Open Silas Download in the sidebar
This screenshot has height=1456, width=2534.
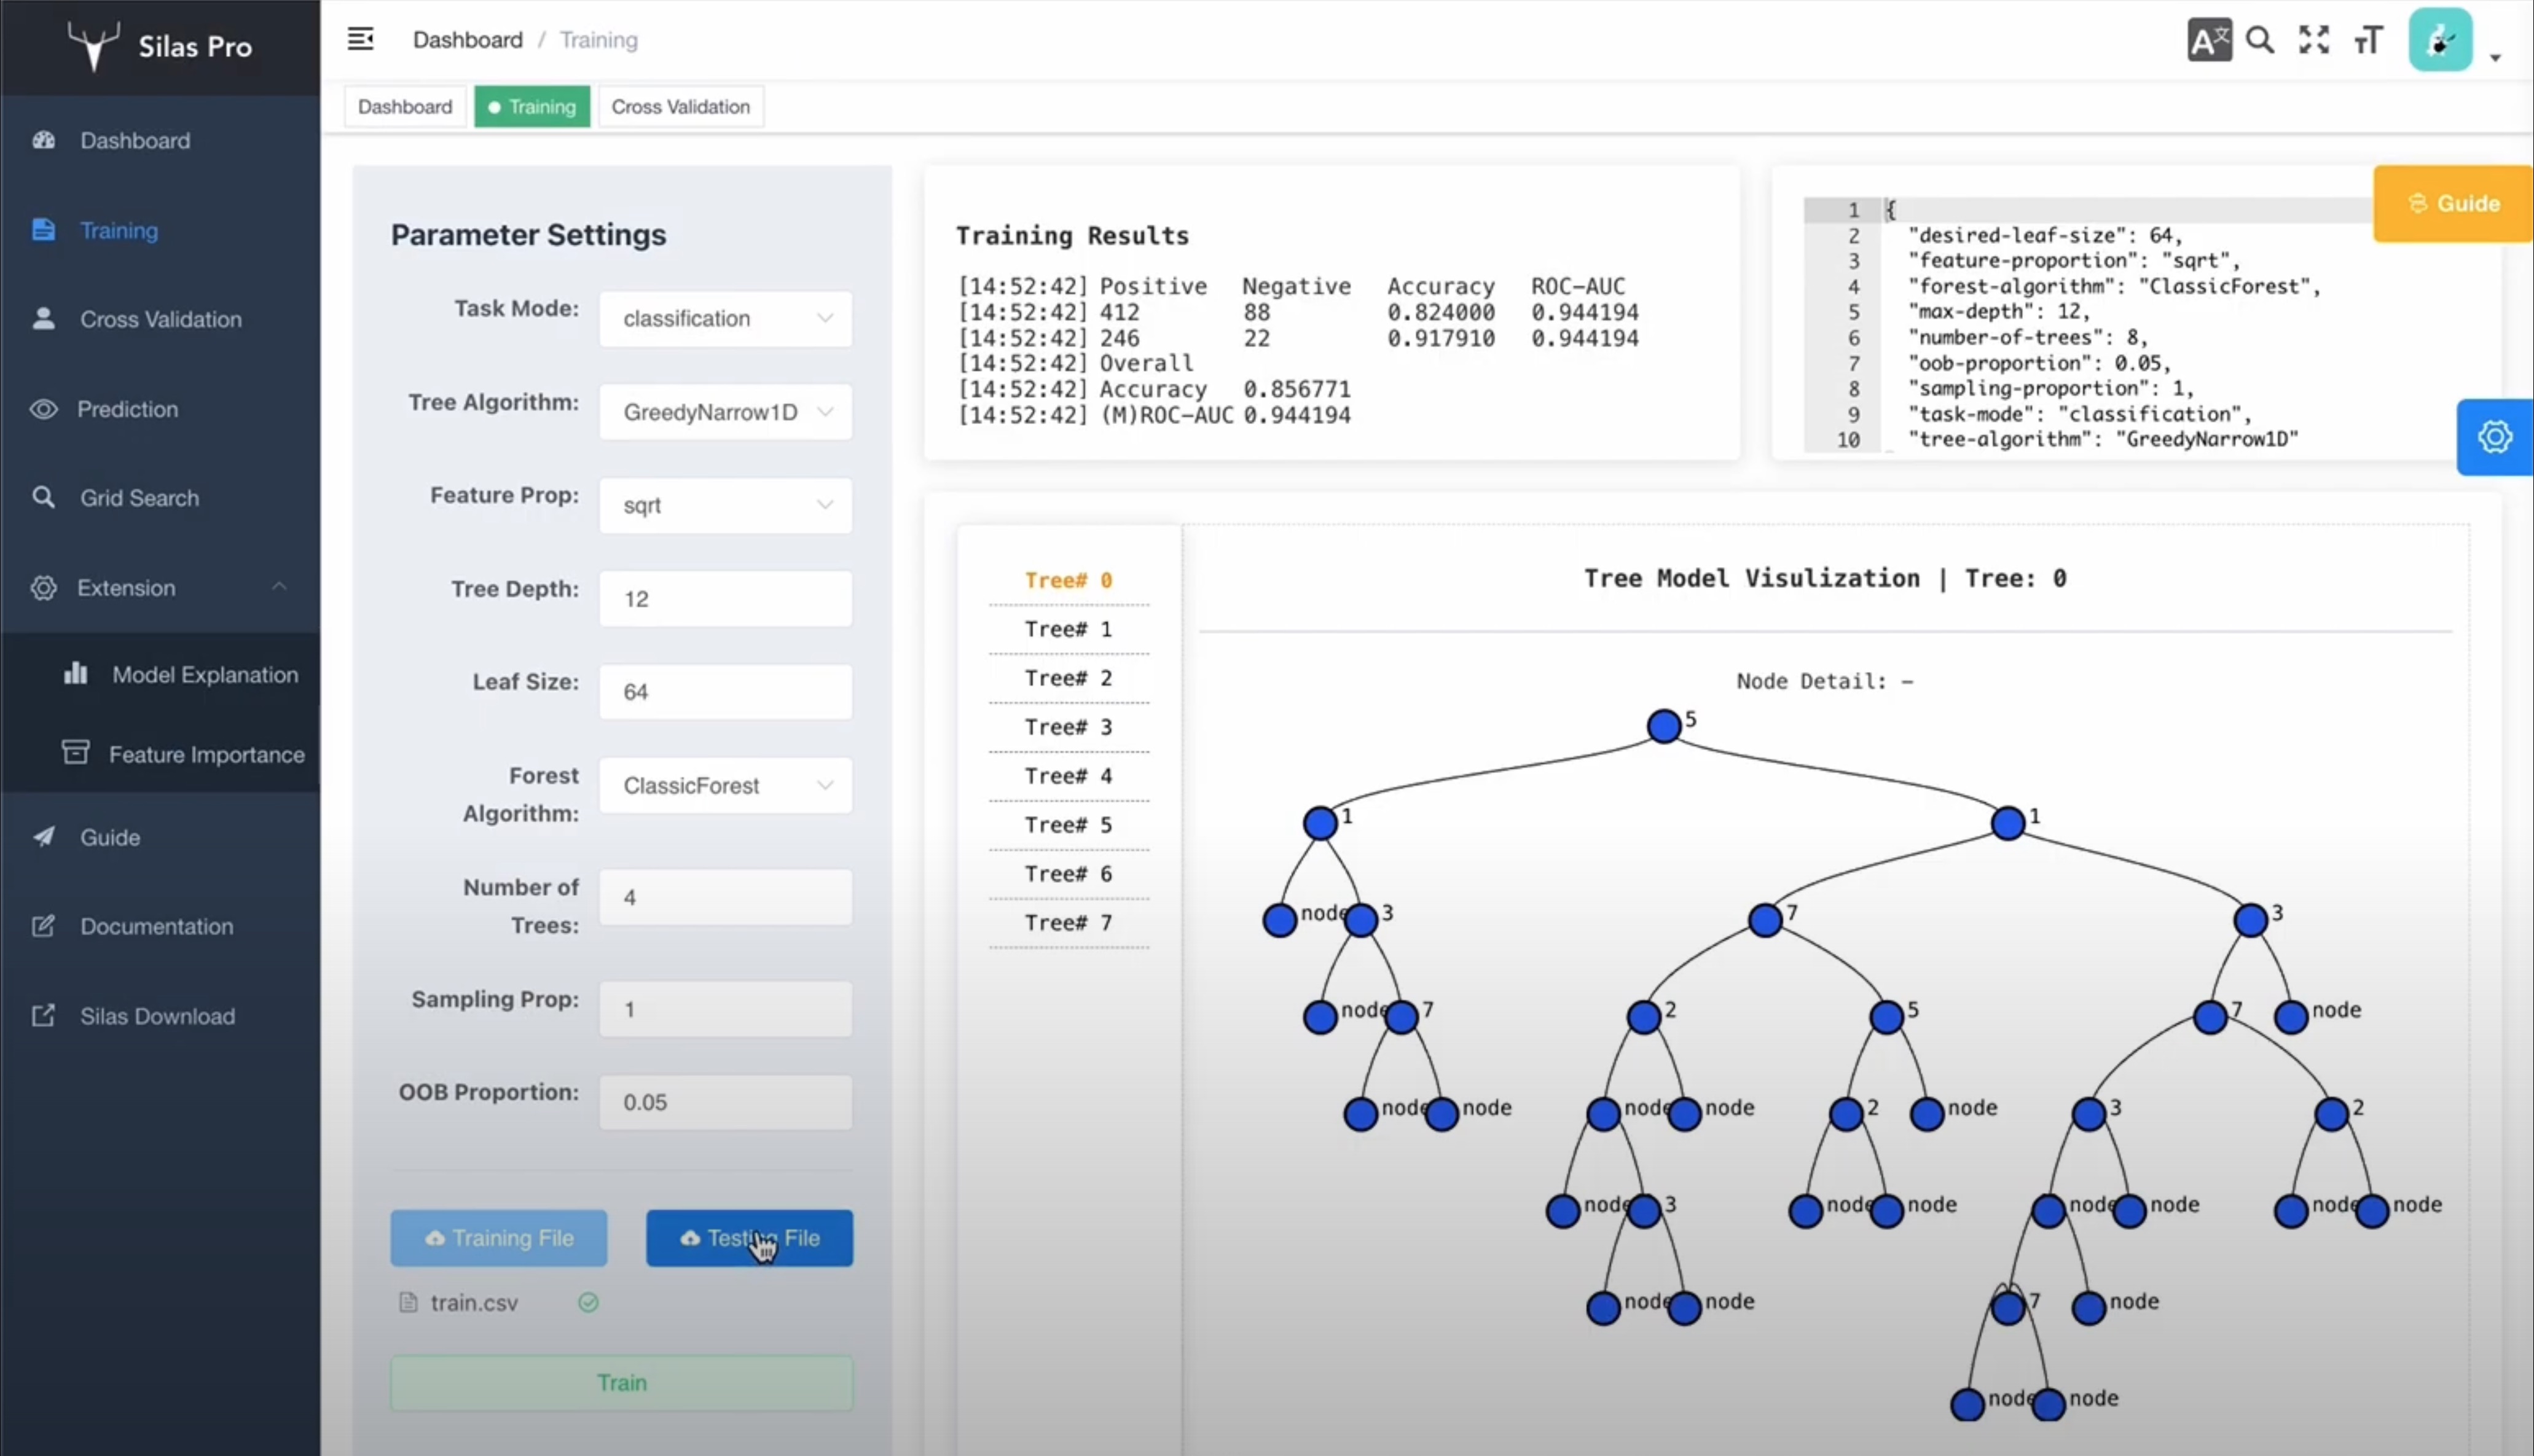160,1016
